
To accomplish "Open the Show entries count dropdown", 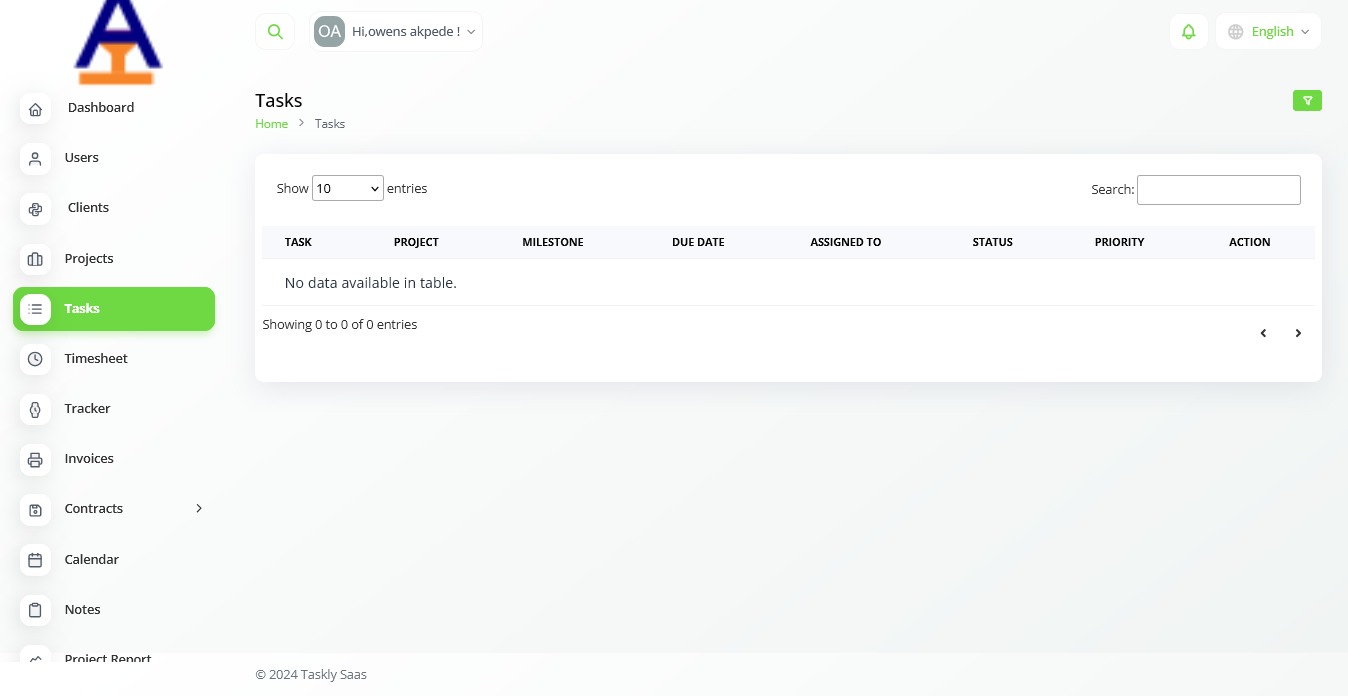I will coord(347,188).
